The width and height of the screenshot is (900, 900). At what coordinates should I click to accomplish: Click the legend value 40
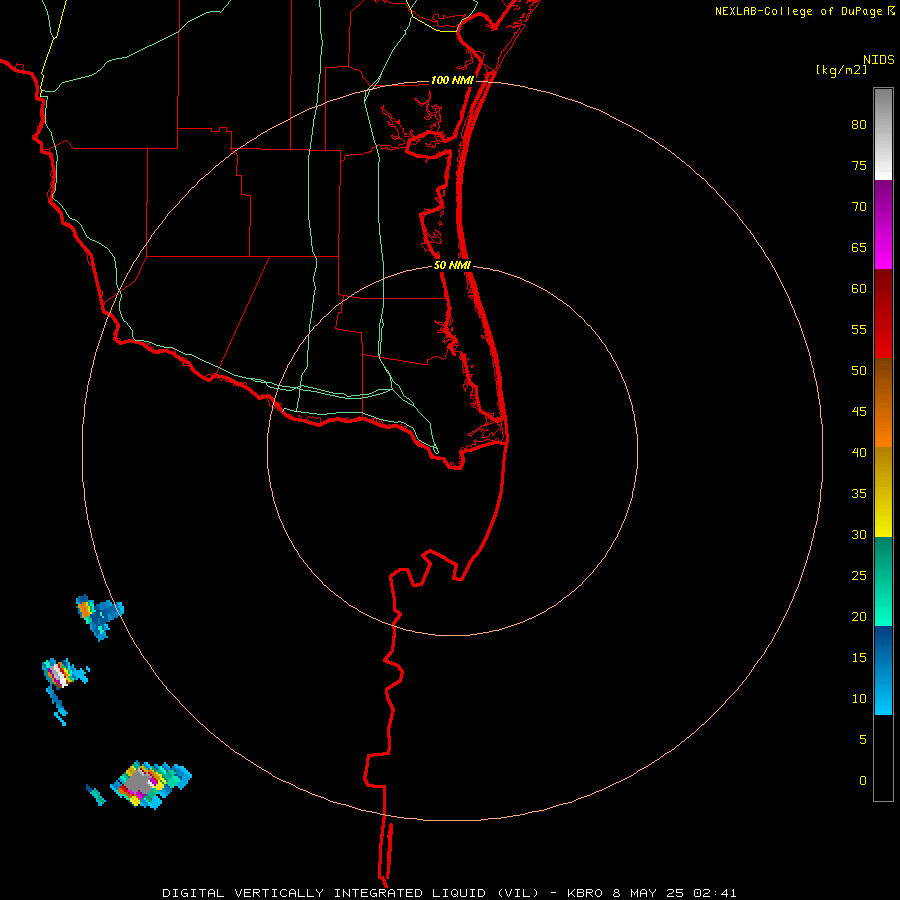859,452
